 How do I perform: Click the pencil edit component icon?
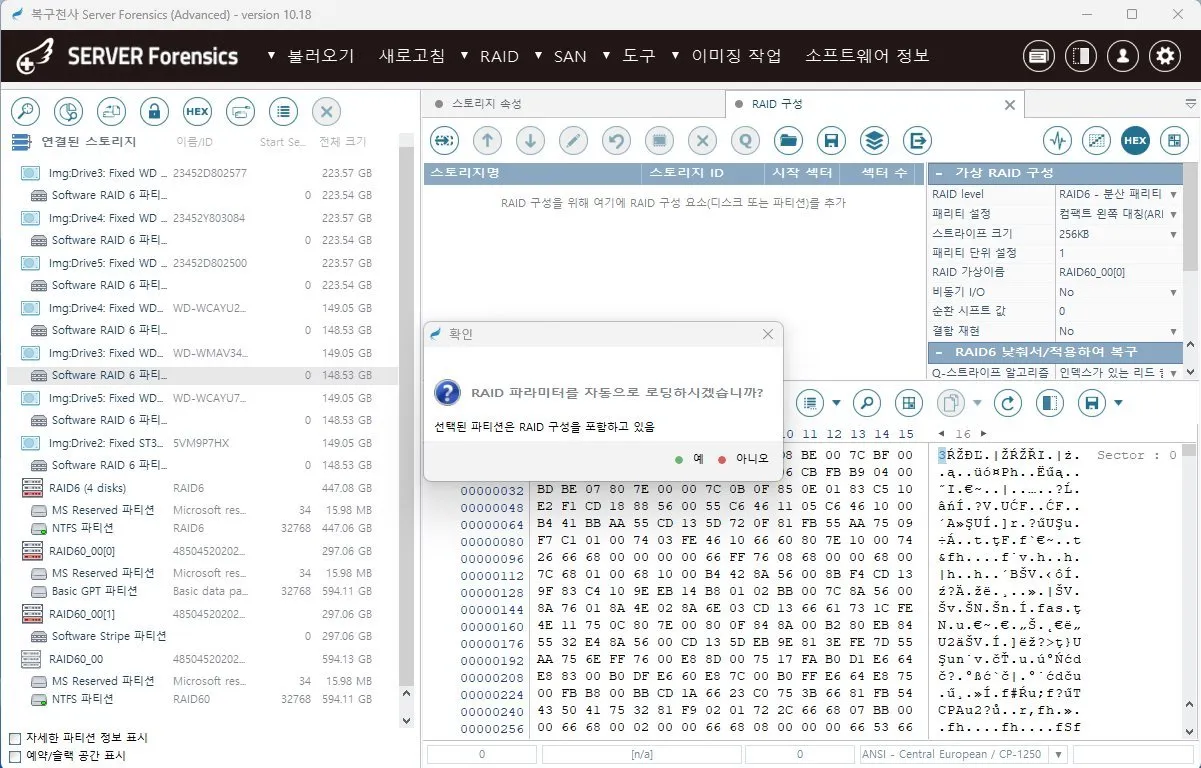[573, 140]
